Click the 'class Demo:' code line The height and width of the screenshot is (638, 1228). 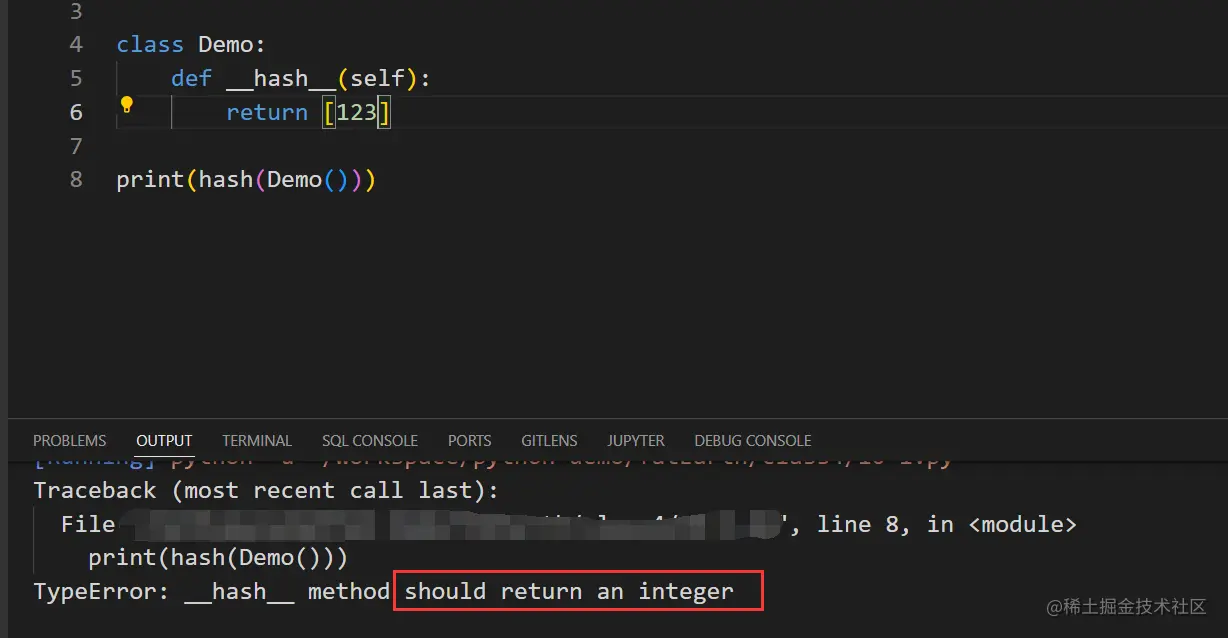191,45
